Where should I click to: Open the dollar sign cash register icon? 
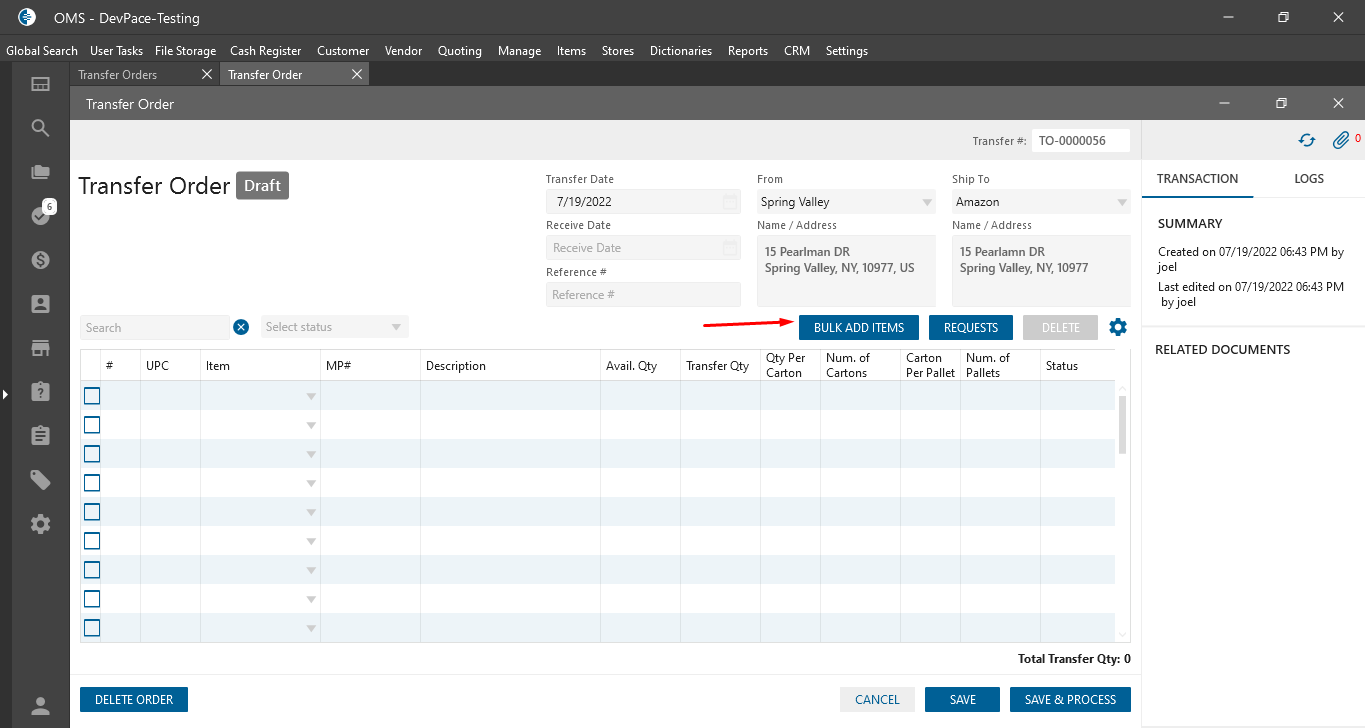(x=40, y=260)
